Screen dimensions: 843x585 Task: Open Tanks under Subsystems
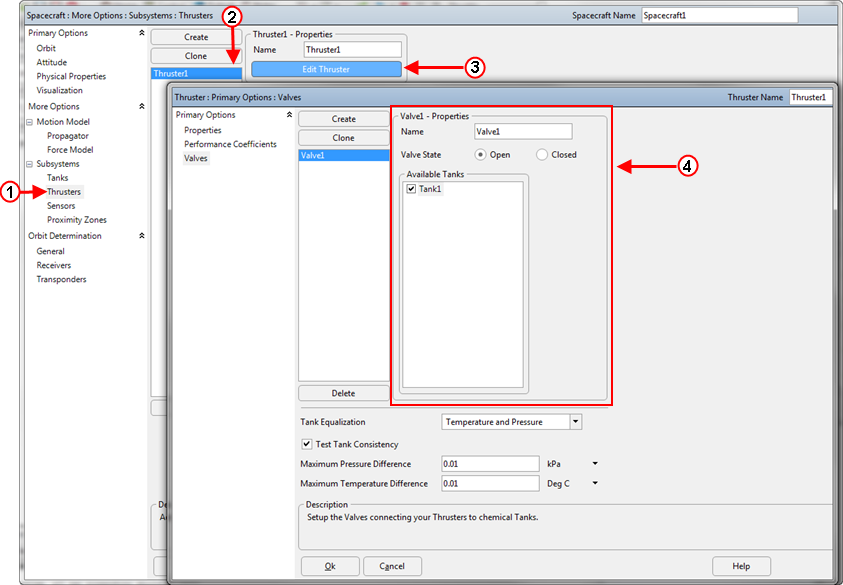58,178
